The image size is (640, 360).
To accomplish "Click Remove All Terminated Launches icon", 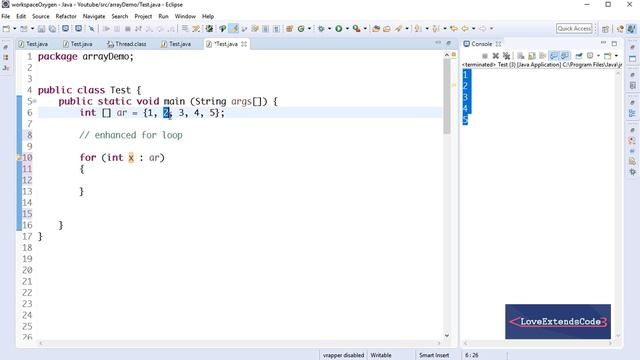I will pos(507,56).
